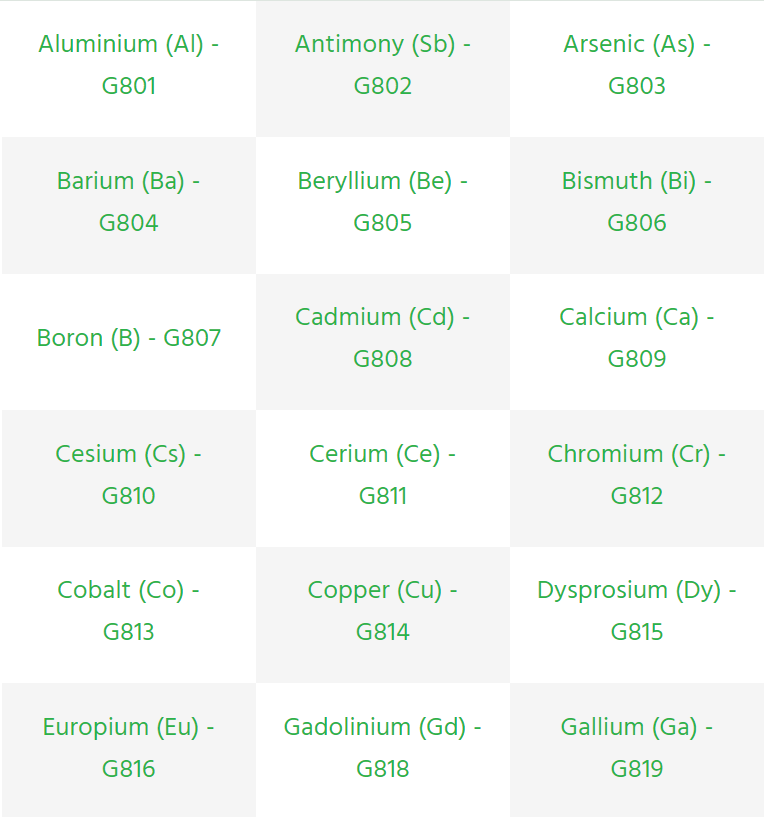Open the Aluminium (Al) - G801 link
This screenshot has width=764, height=817.
(128, 65)
